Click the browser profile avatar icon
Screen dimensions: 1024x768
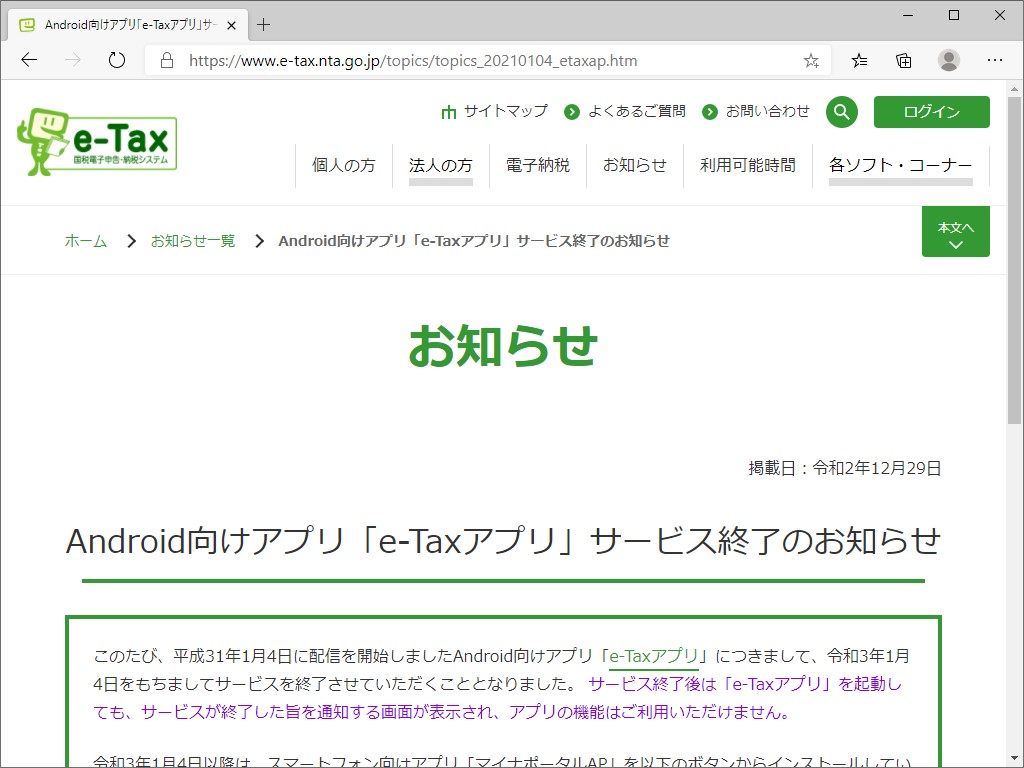[x=948, y=60]
